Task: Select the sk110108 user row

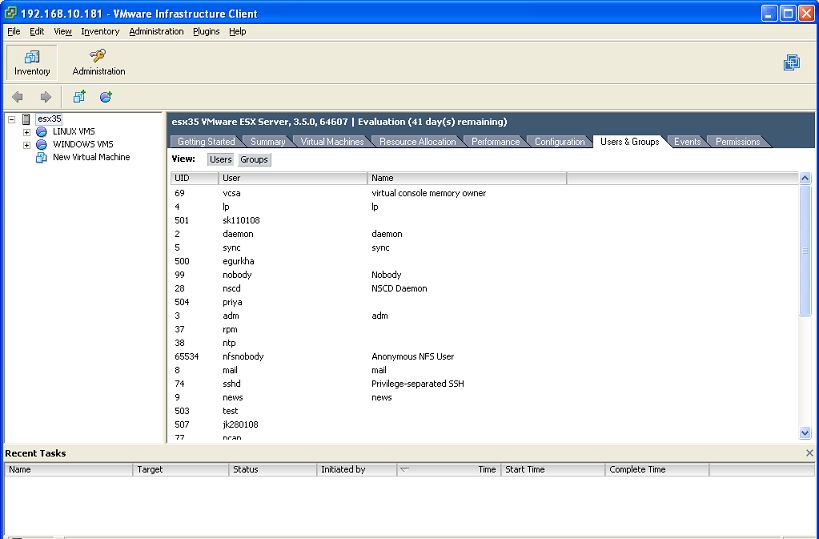Action: [485, 220]
